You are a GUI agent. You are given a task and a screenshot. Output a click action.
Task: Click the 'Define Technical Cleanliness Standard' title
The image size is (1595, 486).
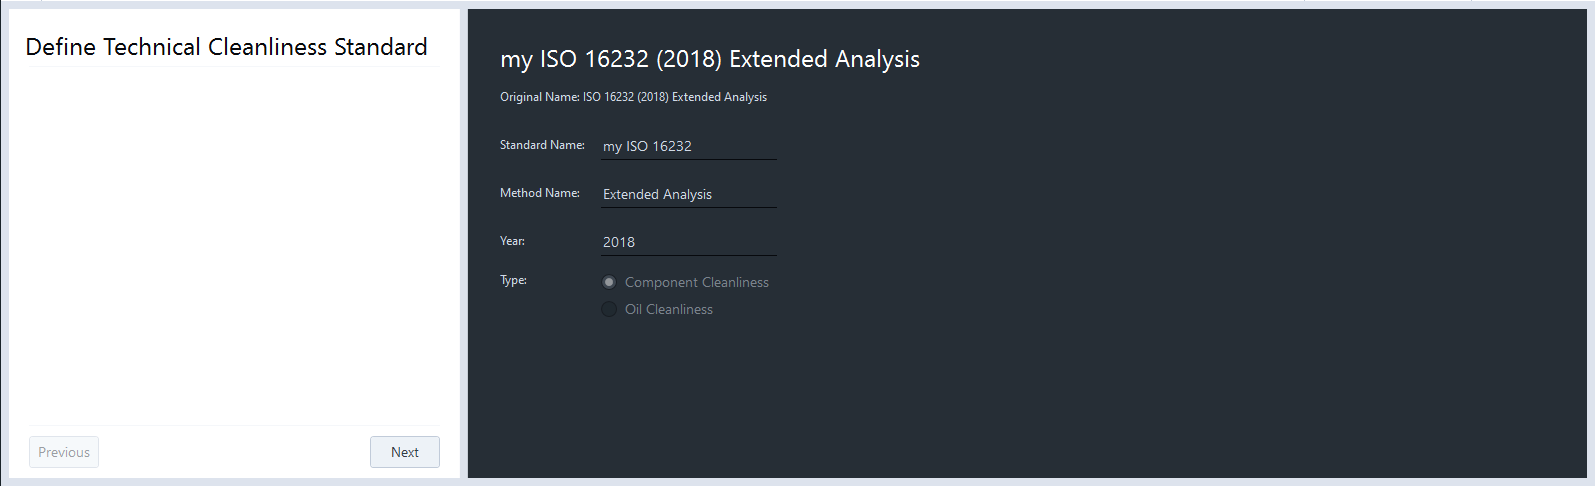[x=226, y=47]
